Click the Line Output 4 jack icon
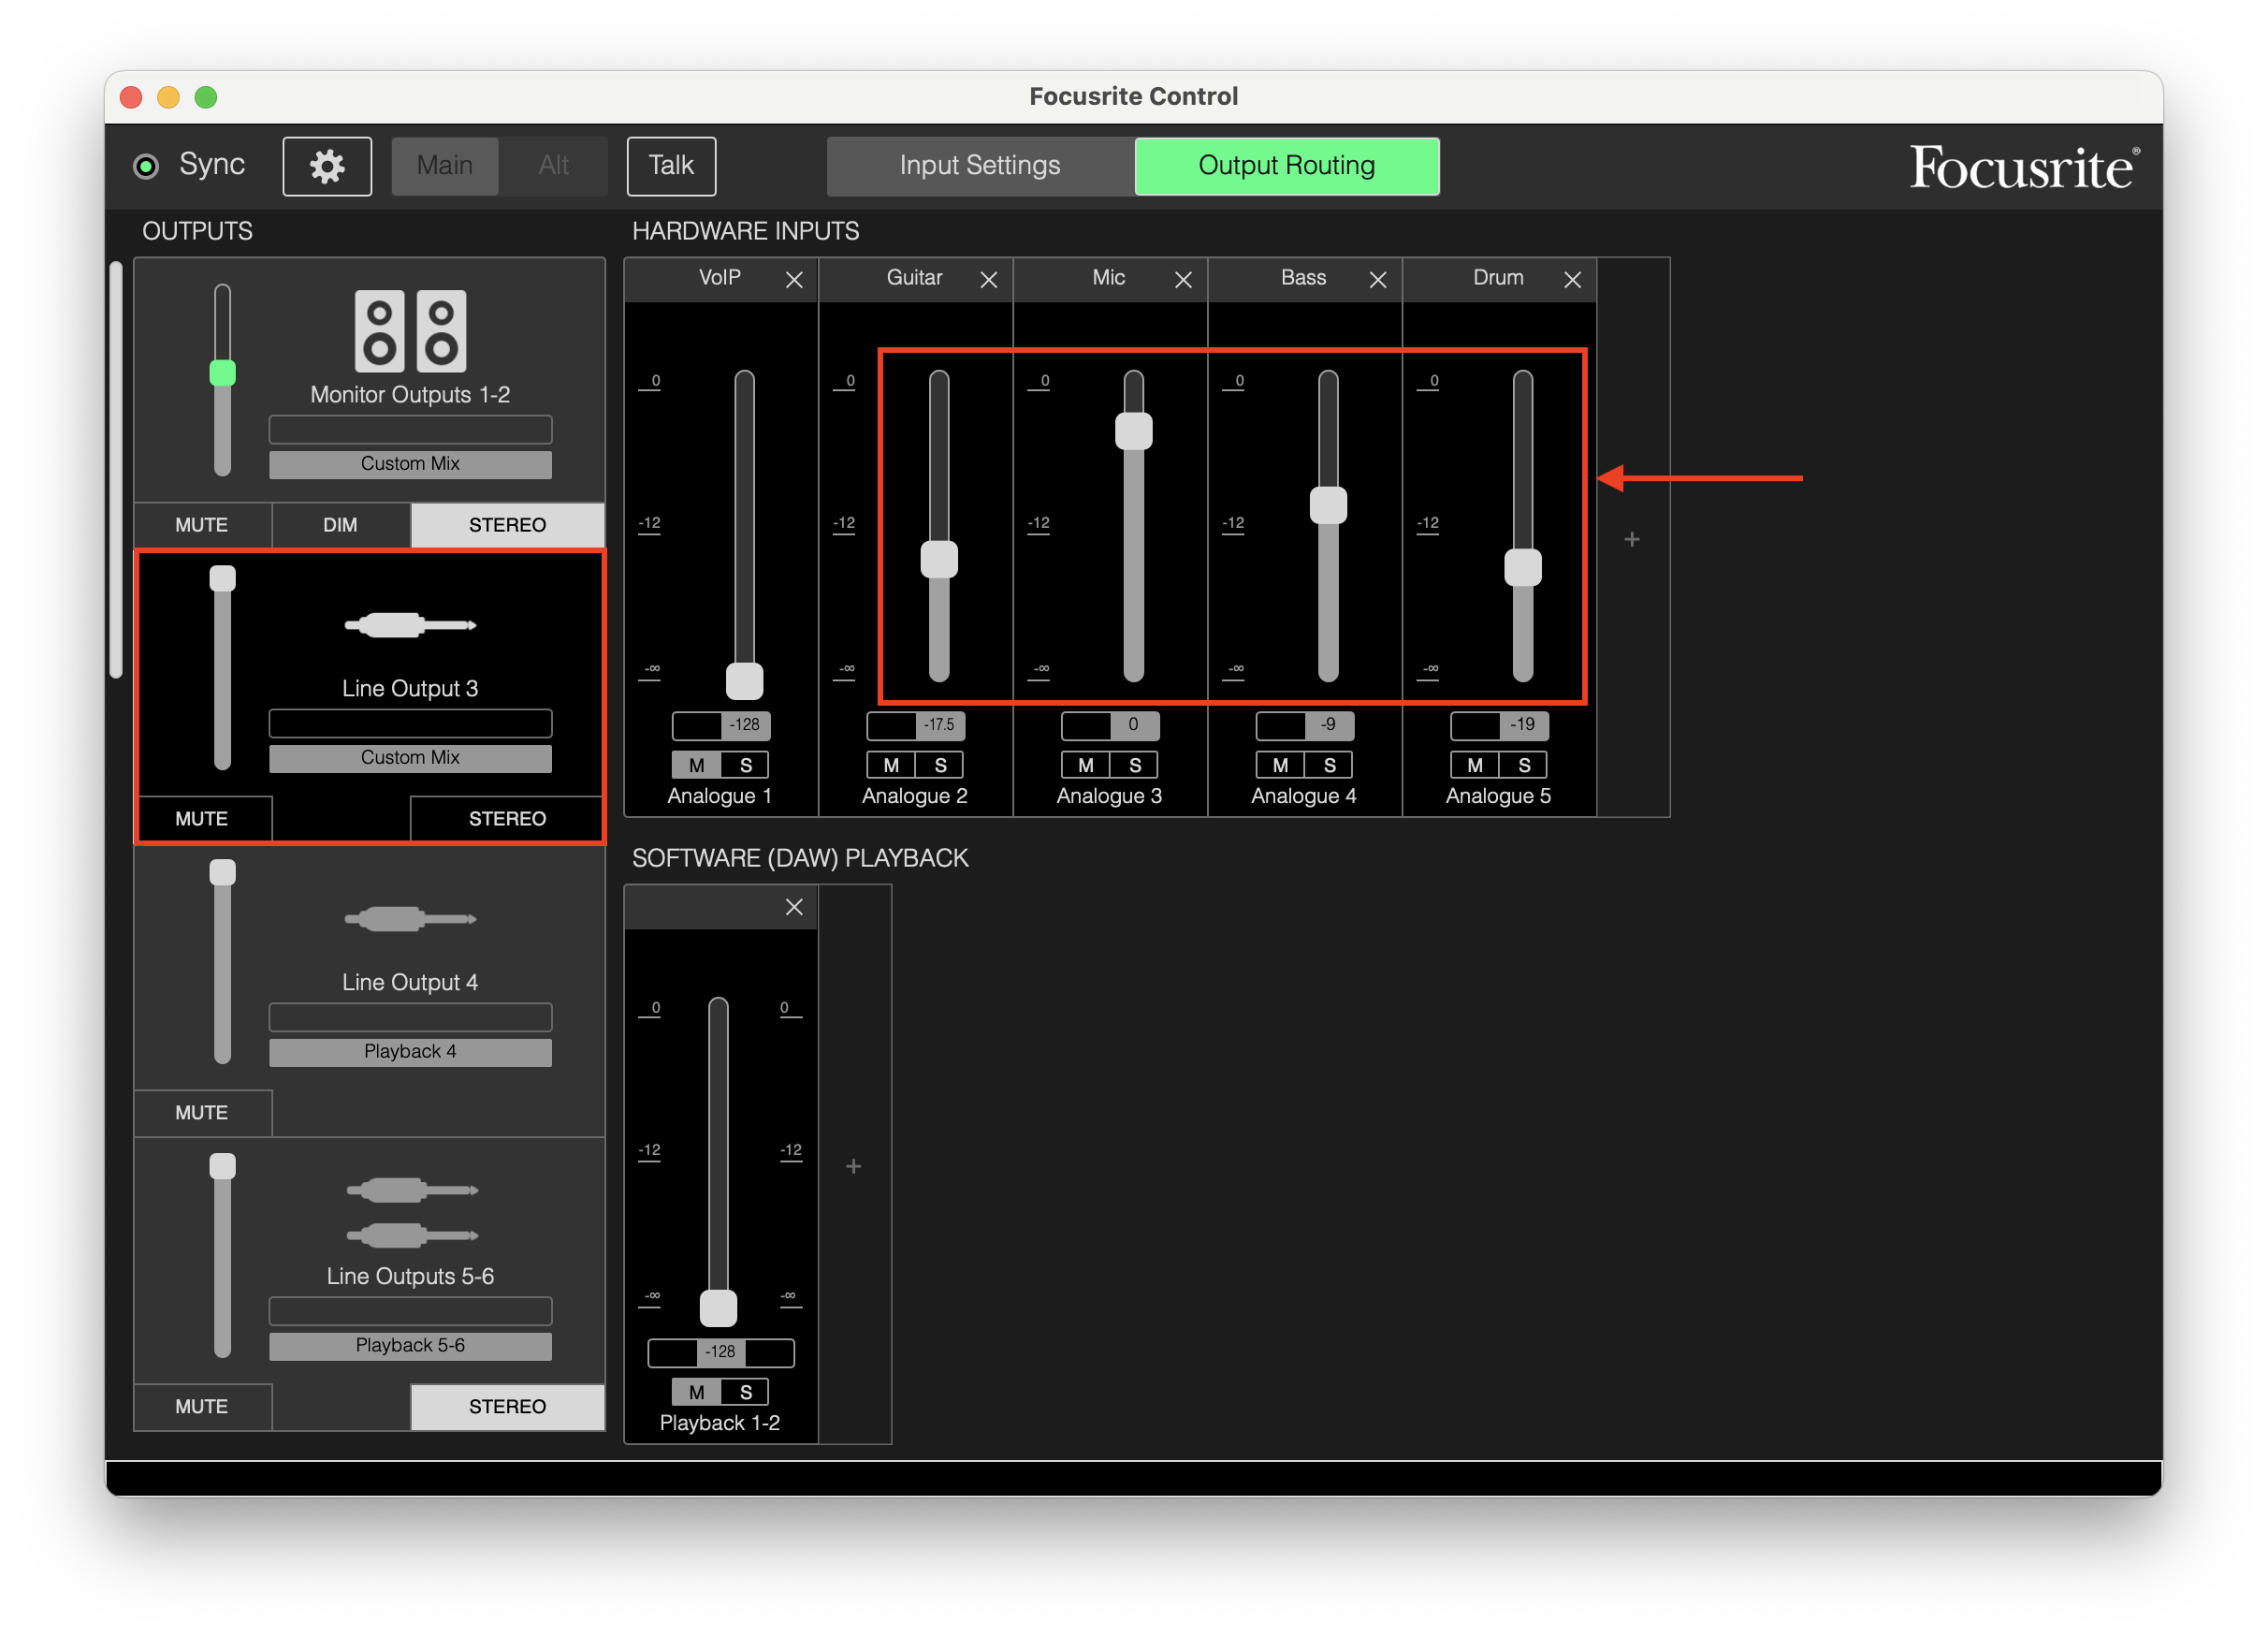This screenshot has height=1636, width=2268. (x=410, y=919)
